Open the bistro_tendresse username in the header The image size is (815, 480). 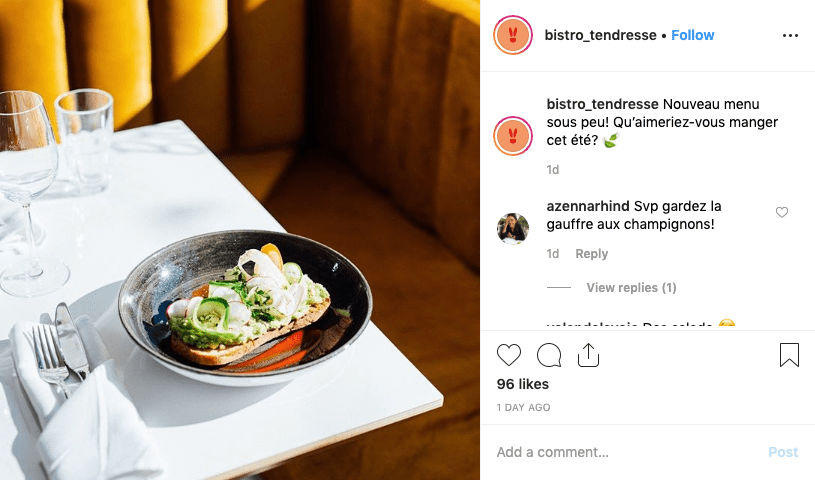pos(600,35)
